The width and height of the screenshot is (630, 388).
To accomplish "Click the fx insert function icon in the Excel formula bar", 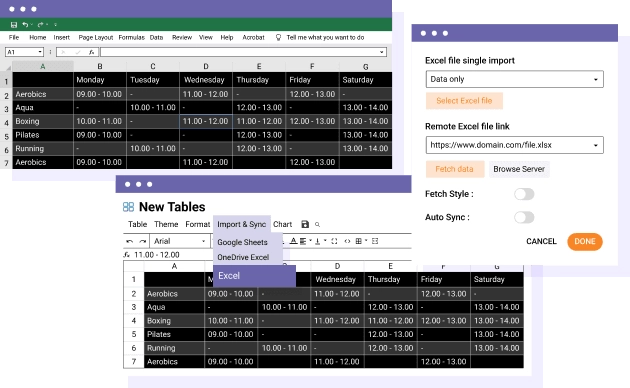I will 92,52.
